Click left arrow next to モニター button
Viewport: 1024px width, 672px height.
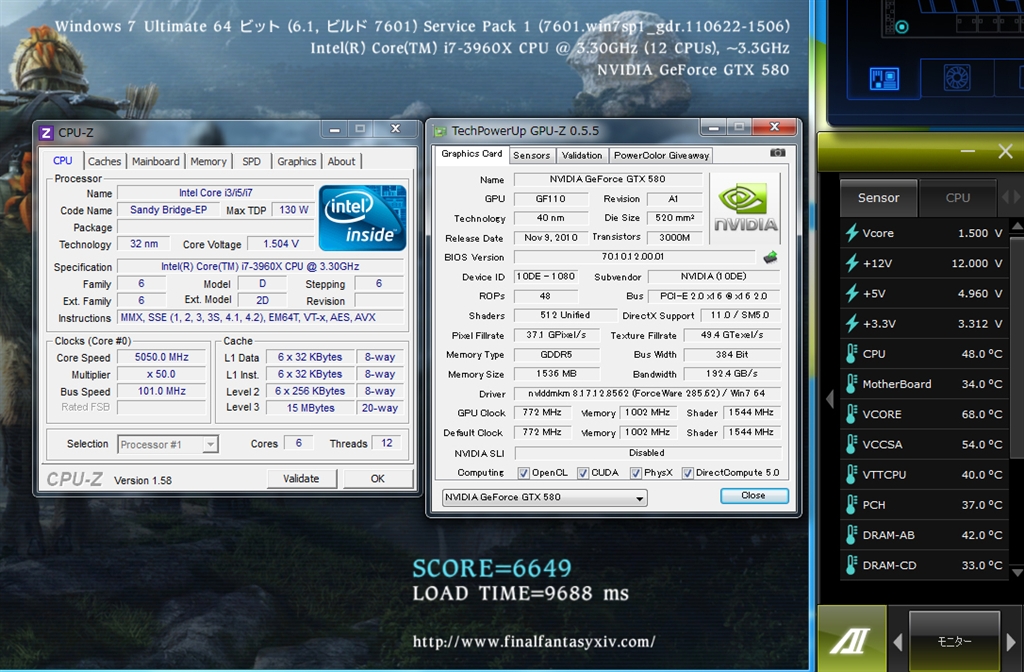click(897, 641)
